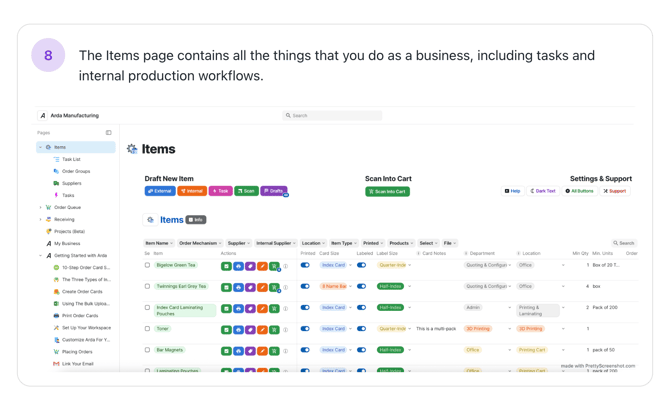Image resolution: width=670 pixels, height=406 pixels.
Task: Click the green Scan Into Cart button
Action: [x=387, y=191]
